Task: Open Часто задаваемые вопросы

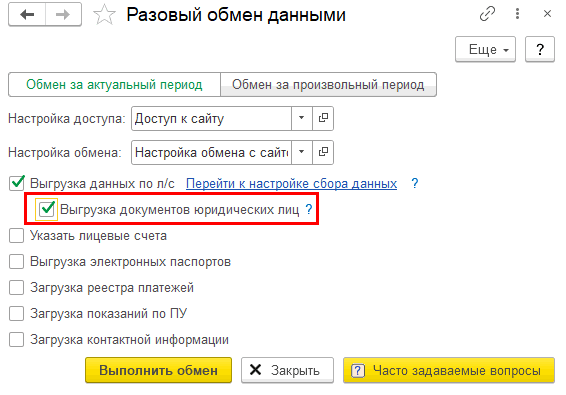Action: pyautogui.click(x=449, y=370)
